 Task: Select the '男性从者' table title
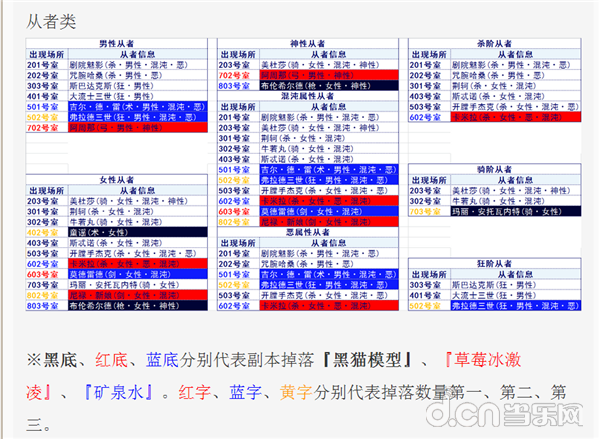[117, 44]
